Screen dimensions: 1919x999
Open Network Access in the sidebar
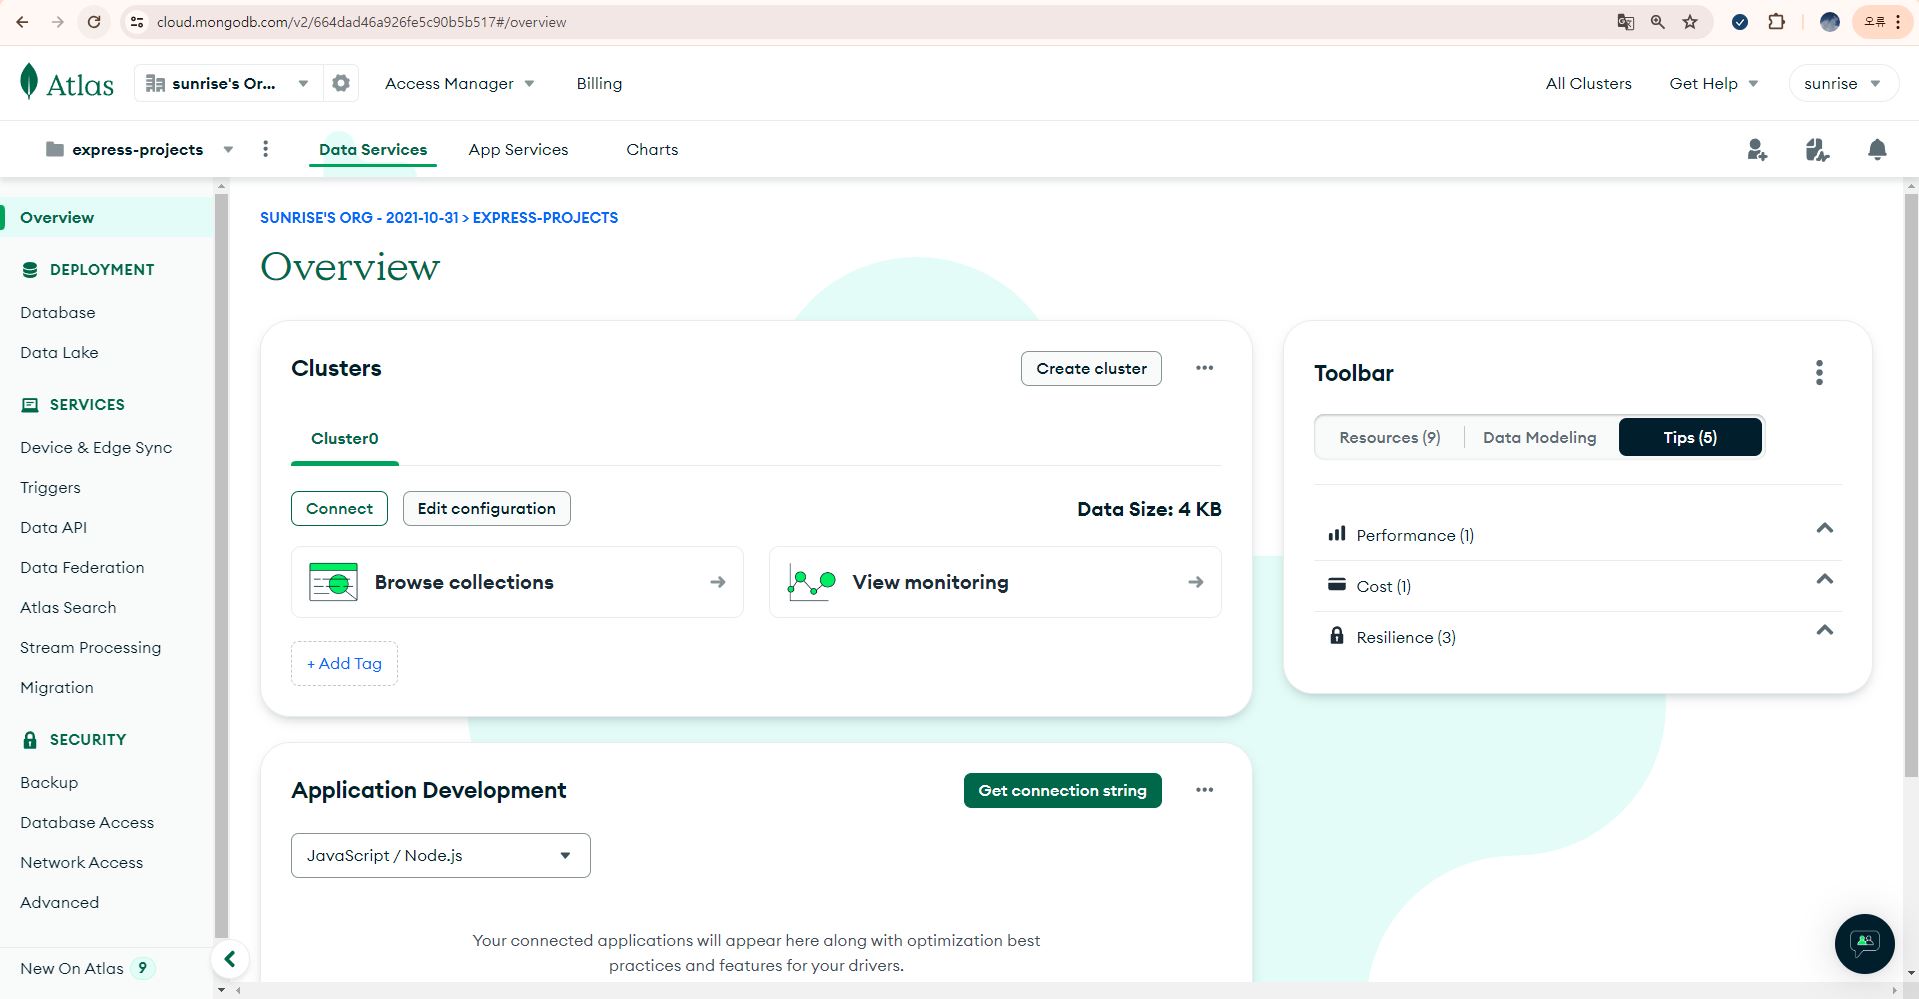pyautogui.click(x=81, y=863)
